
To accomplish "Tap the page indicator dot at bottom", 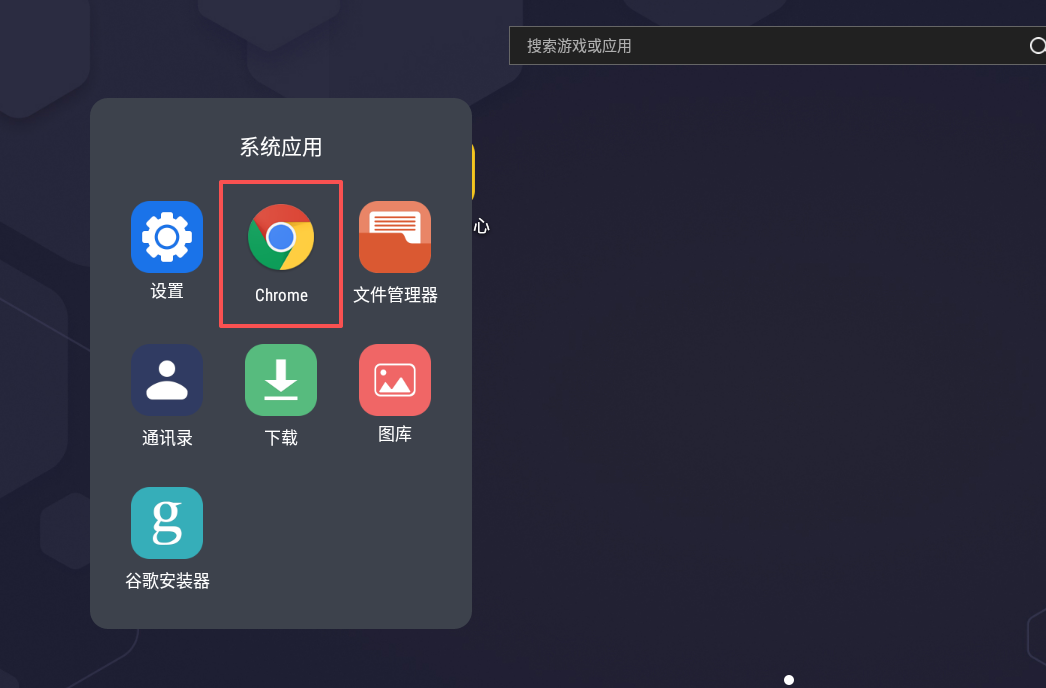I will [788, 679].
